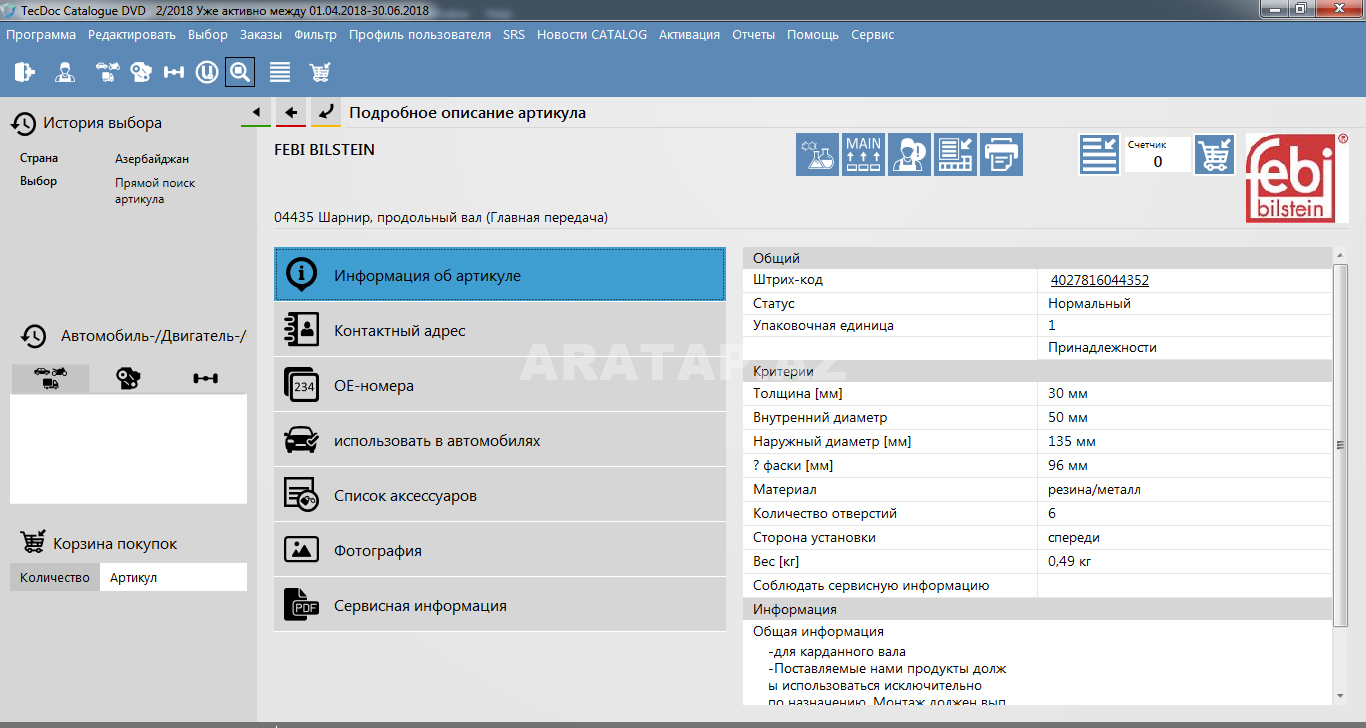Click the scrollbar down arrow of details table
Image resolution: width=1366 pixels, height=728 pixels.
point(1340,696)
